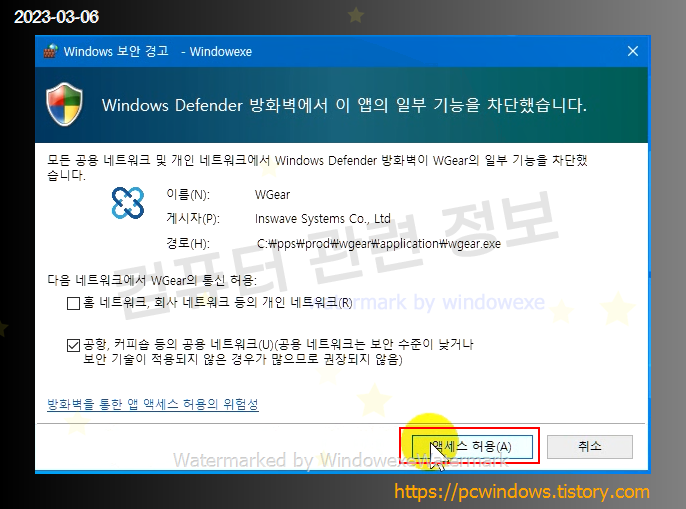Screen dimensions: 686x509
Task: Click the 2023-03-06 date text
Action: tap(56, 17)
